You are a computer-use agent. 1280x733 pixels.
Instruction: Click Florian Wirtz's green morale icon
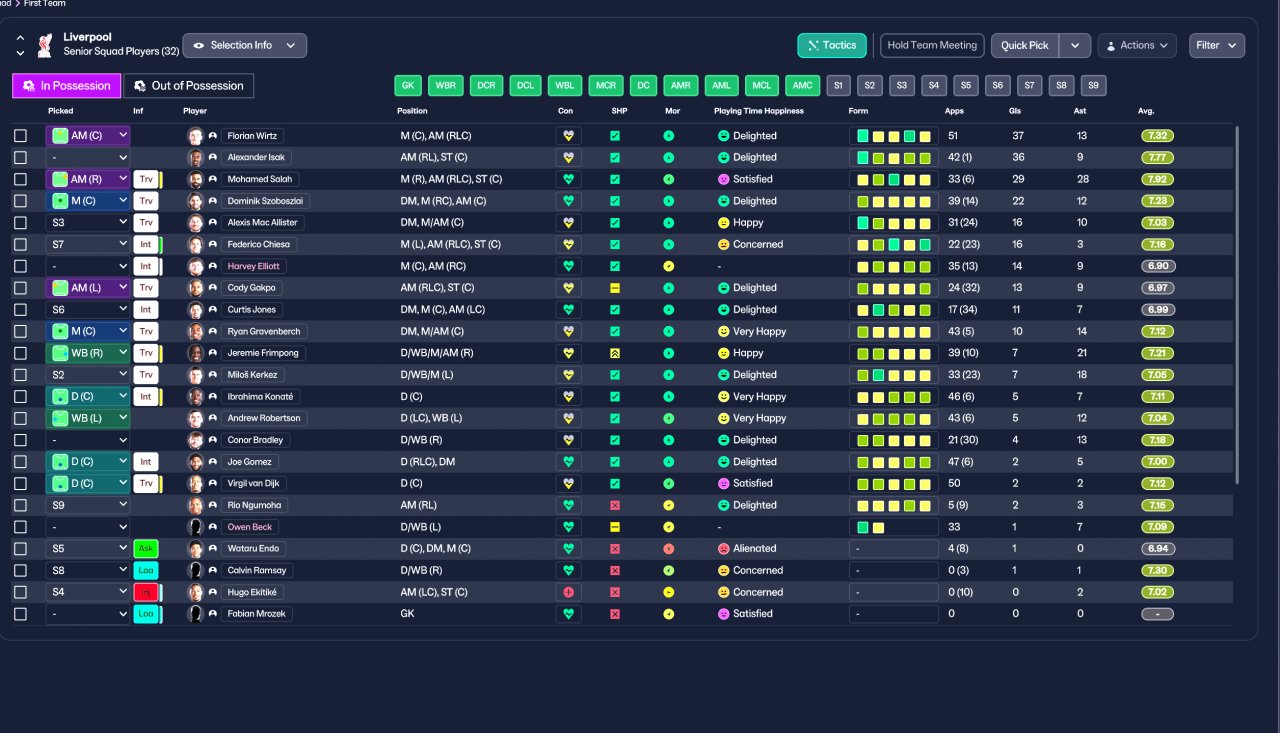(668, 136)
